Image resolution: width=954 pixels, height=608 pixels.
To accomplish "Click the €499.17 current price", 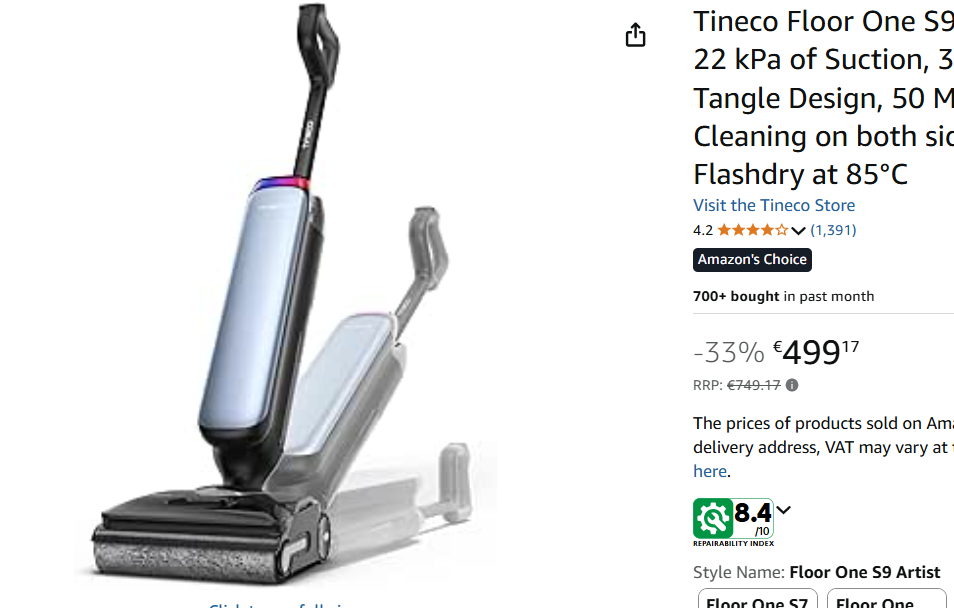I will pos(816,352).
